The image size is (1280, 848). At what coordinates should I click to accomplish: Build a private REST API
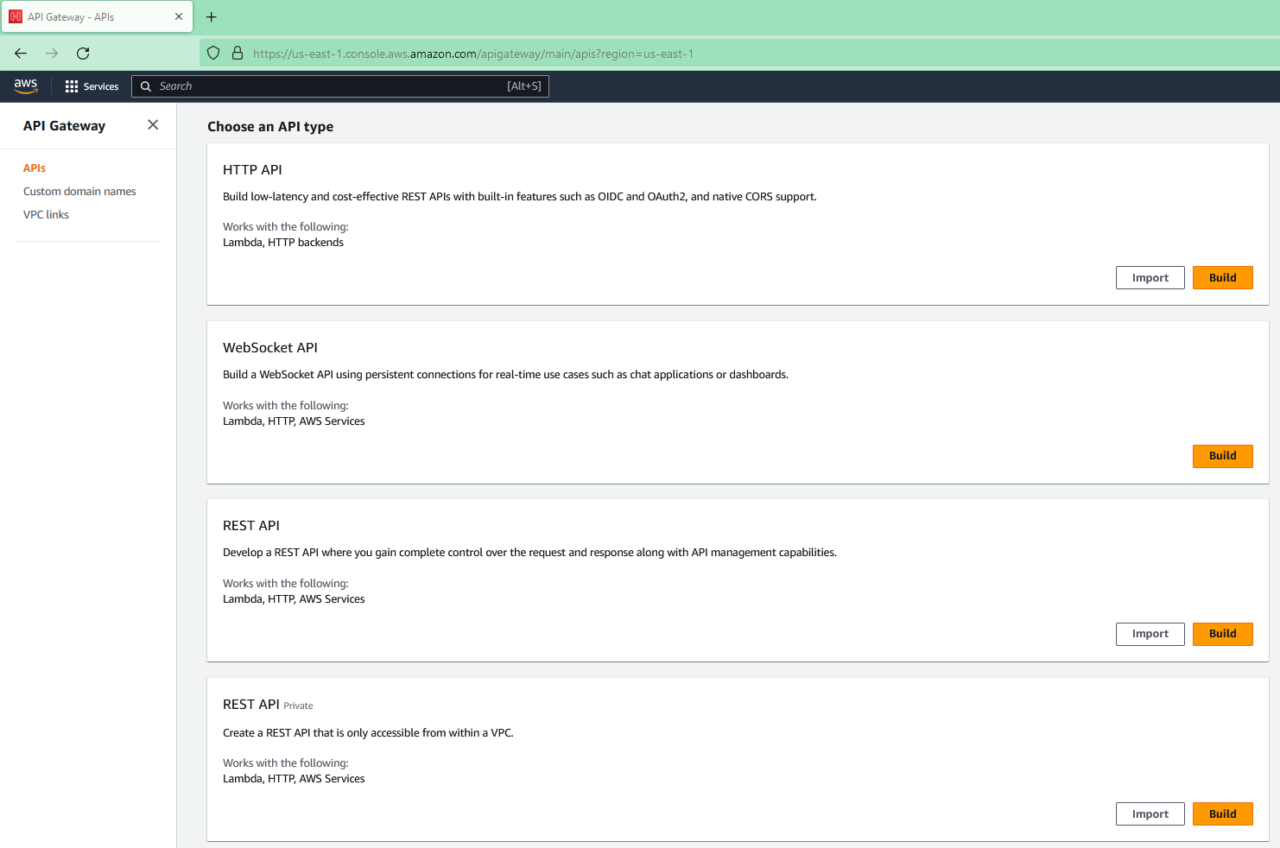[1222, 814]
